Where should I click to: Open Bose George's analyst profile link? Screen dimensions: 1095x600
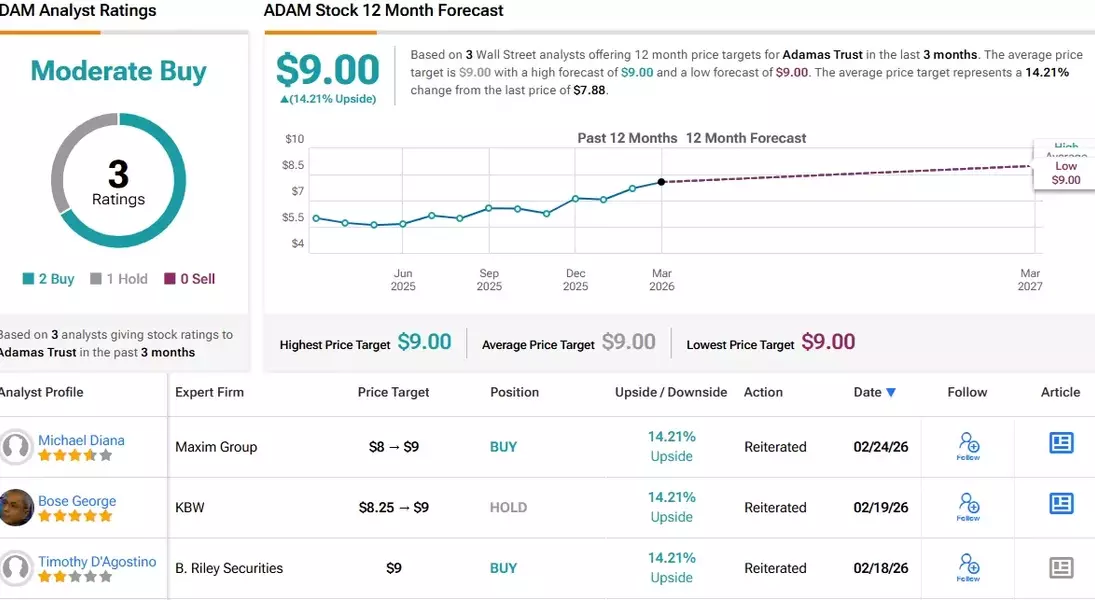(77, 501)
